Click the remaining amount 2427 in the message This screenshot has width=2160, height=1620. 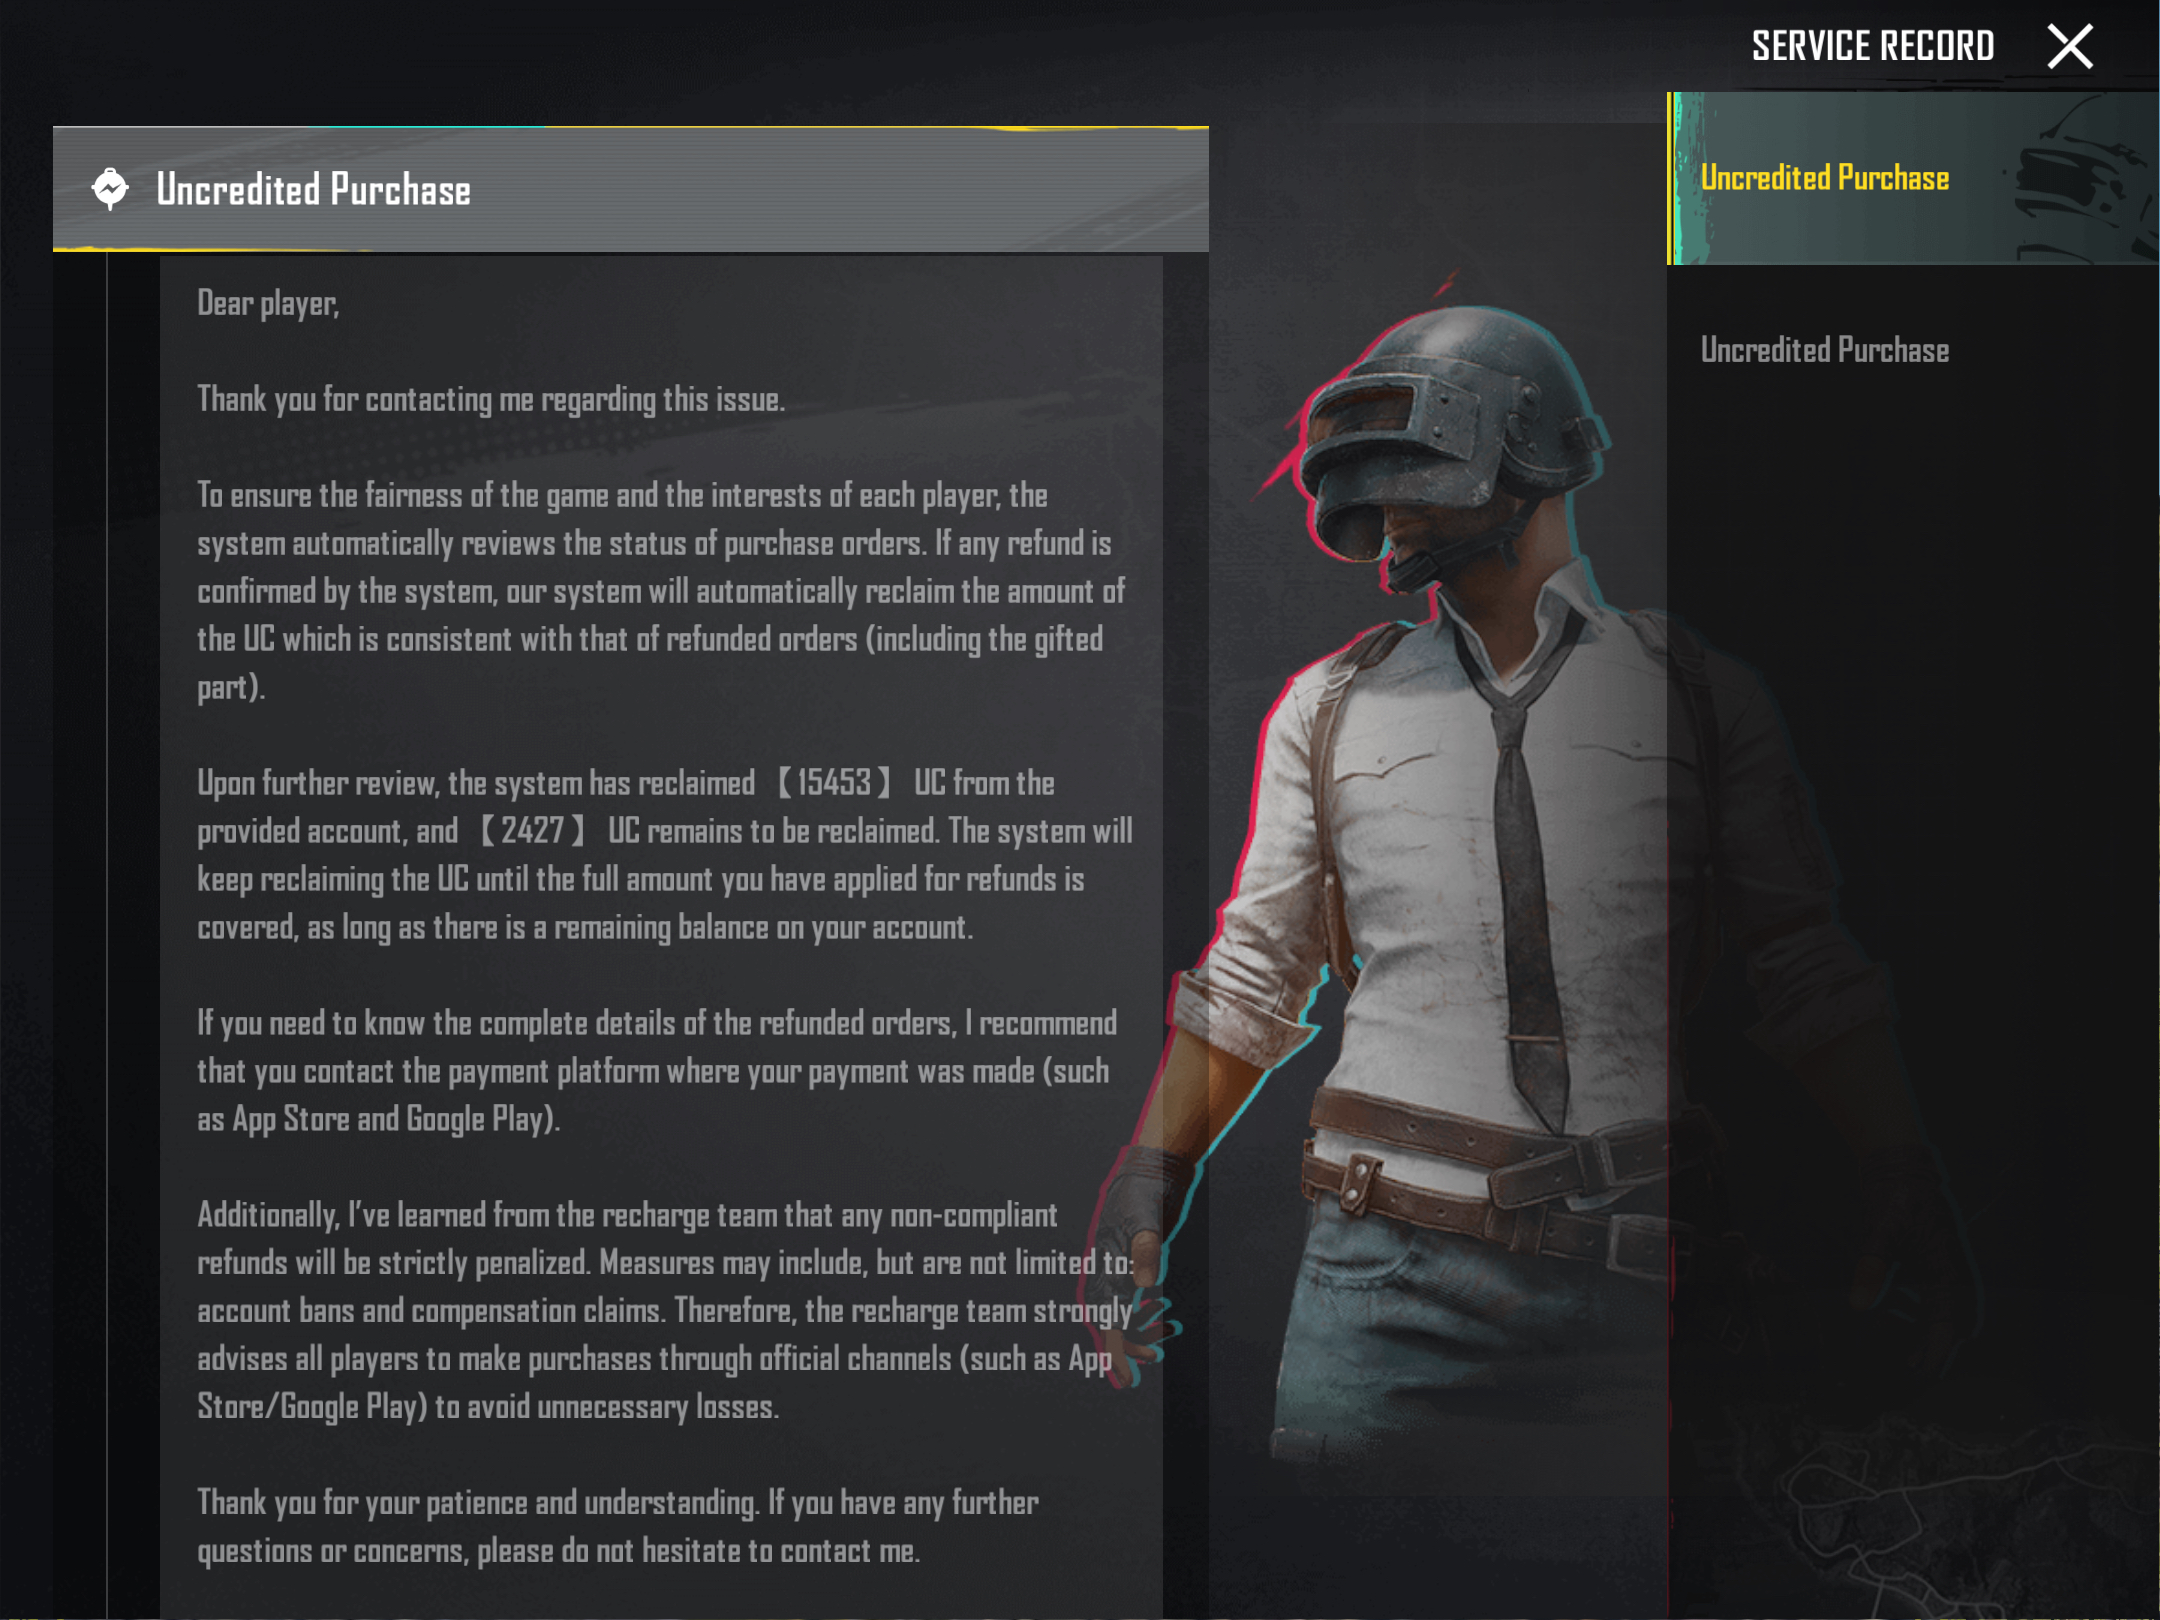[532, 830]
